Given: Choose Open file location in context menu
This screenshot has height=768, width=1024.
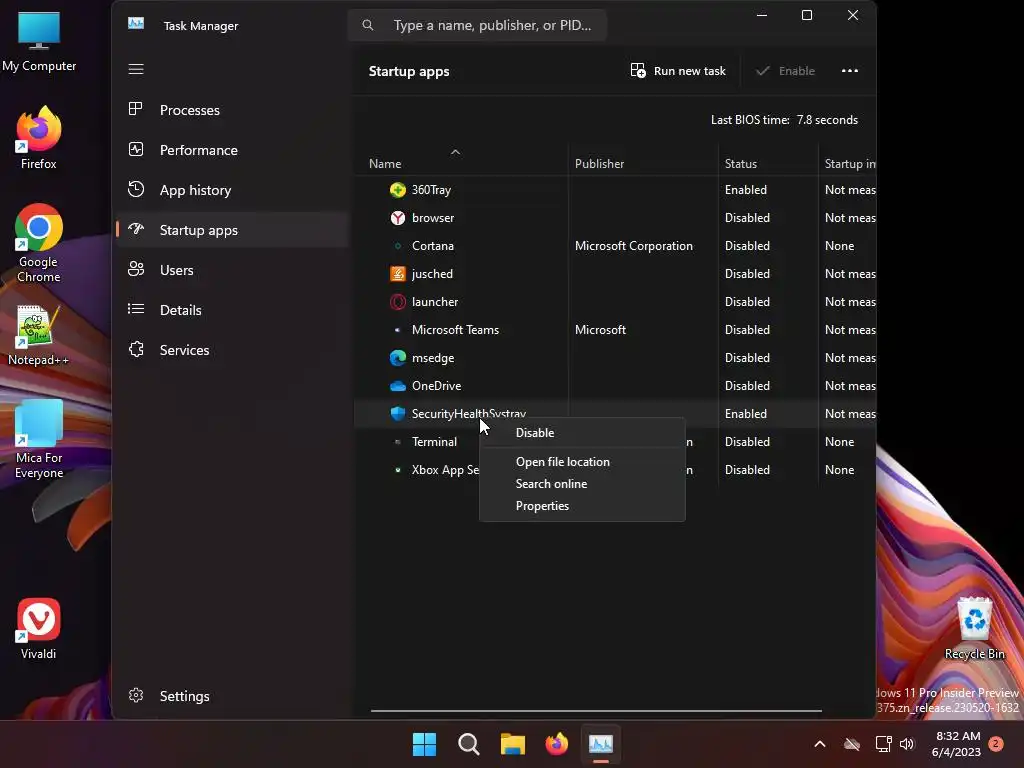Looking at the screenshot, I should coord(582,462).
